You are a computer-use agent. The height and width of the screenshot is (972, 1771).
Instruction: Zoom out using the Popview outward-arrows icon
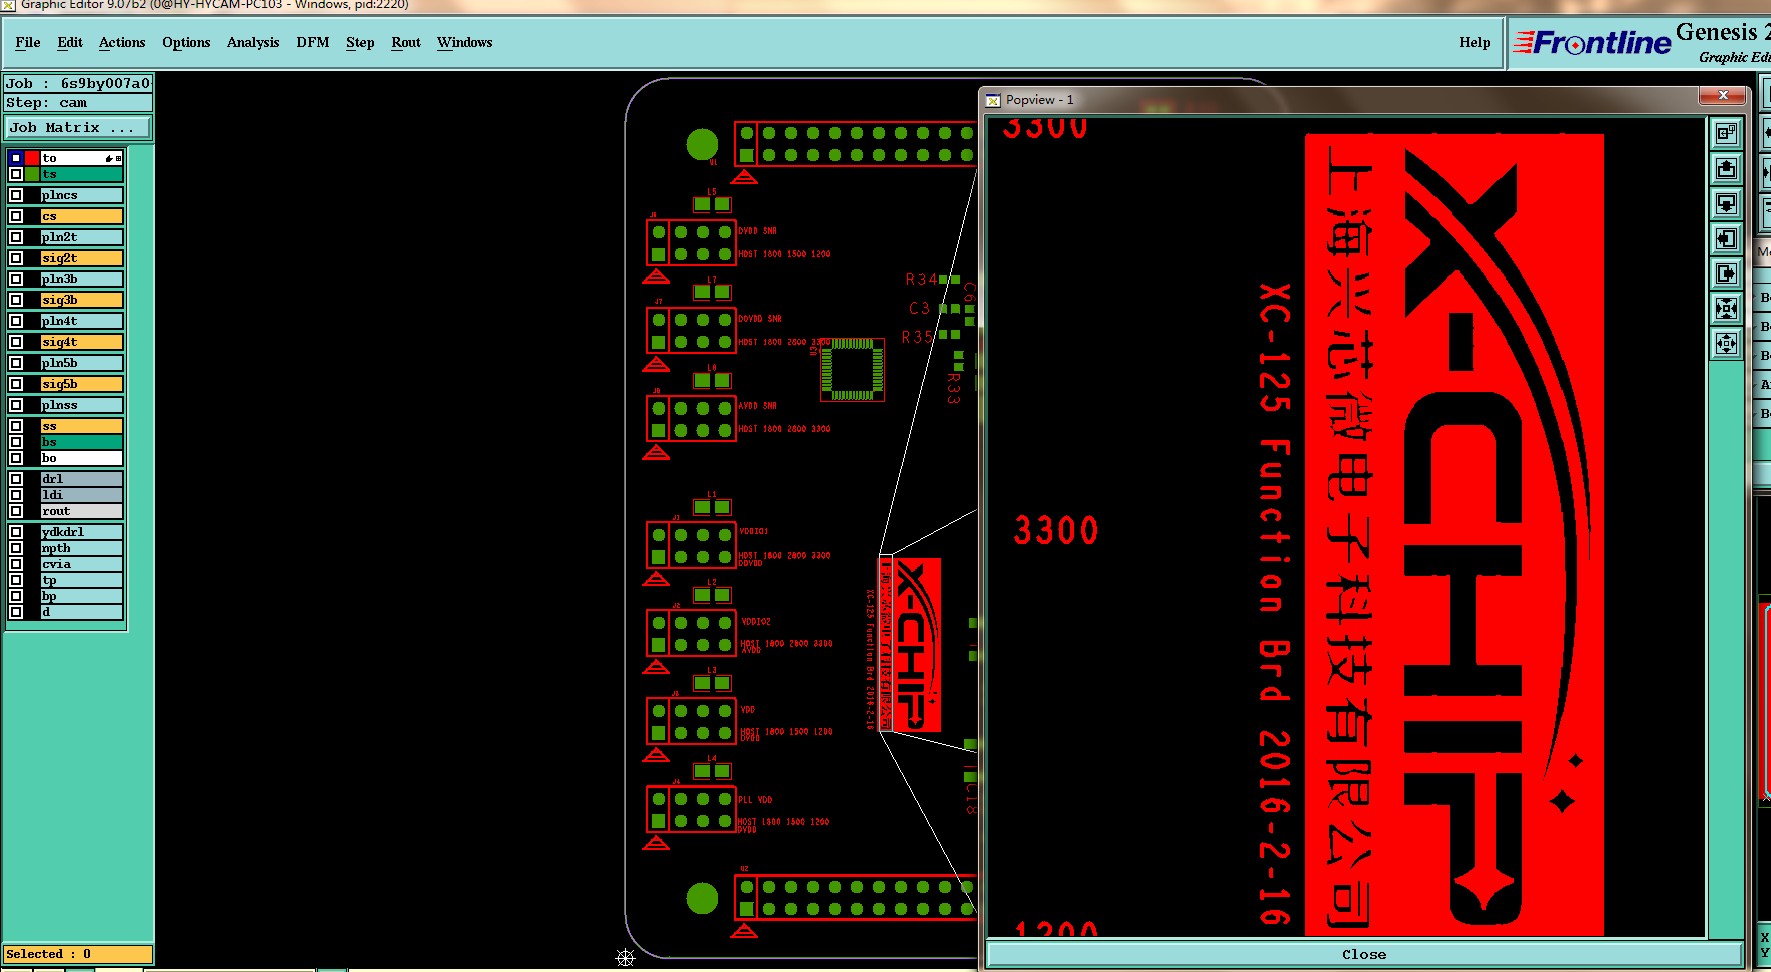click(1726, 343)
